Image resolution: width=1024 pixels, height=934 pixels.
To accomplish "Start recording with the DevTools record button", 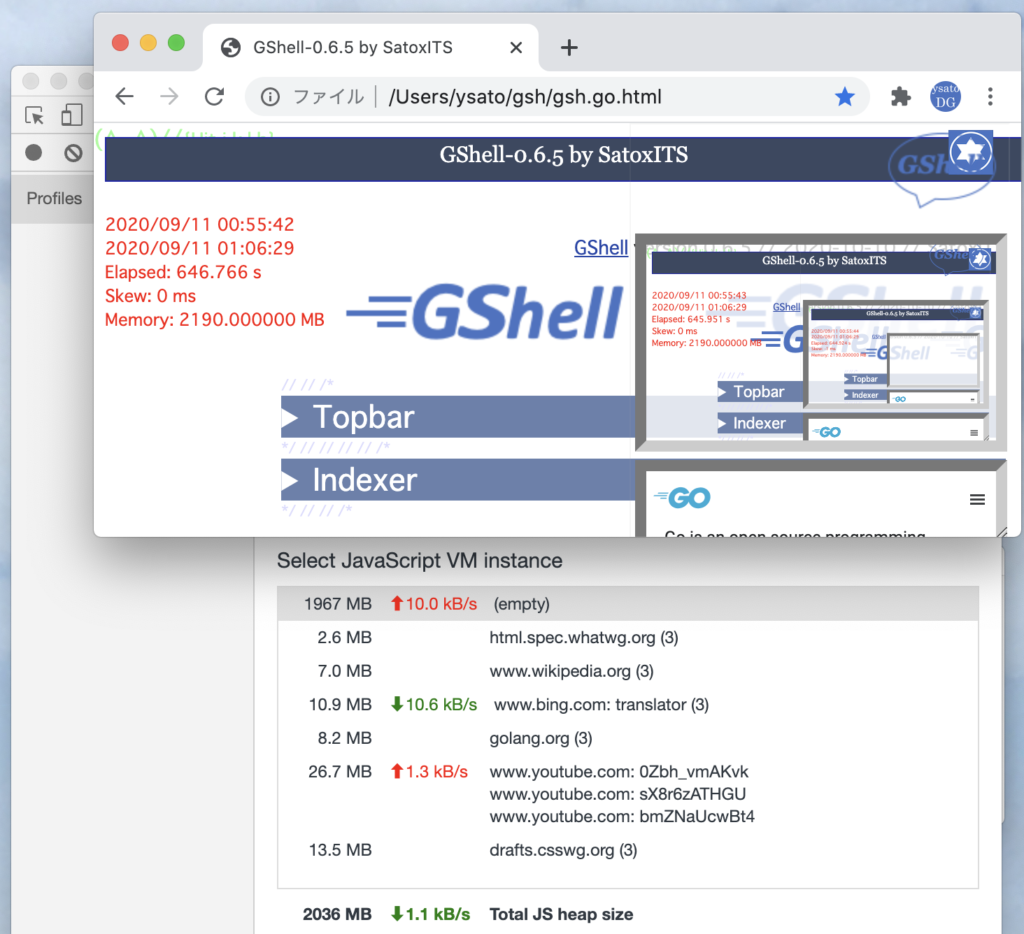I will click(34, 153).
